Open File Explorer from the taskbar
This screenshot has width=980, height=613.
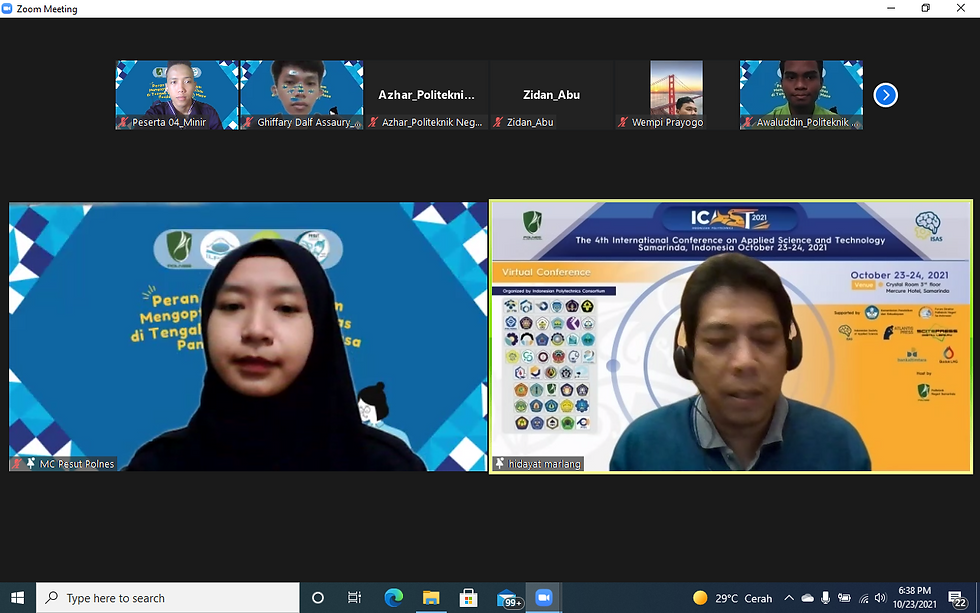[431, 598]
